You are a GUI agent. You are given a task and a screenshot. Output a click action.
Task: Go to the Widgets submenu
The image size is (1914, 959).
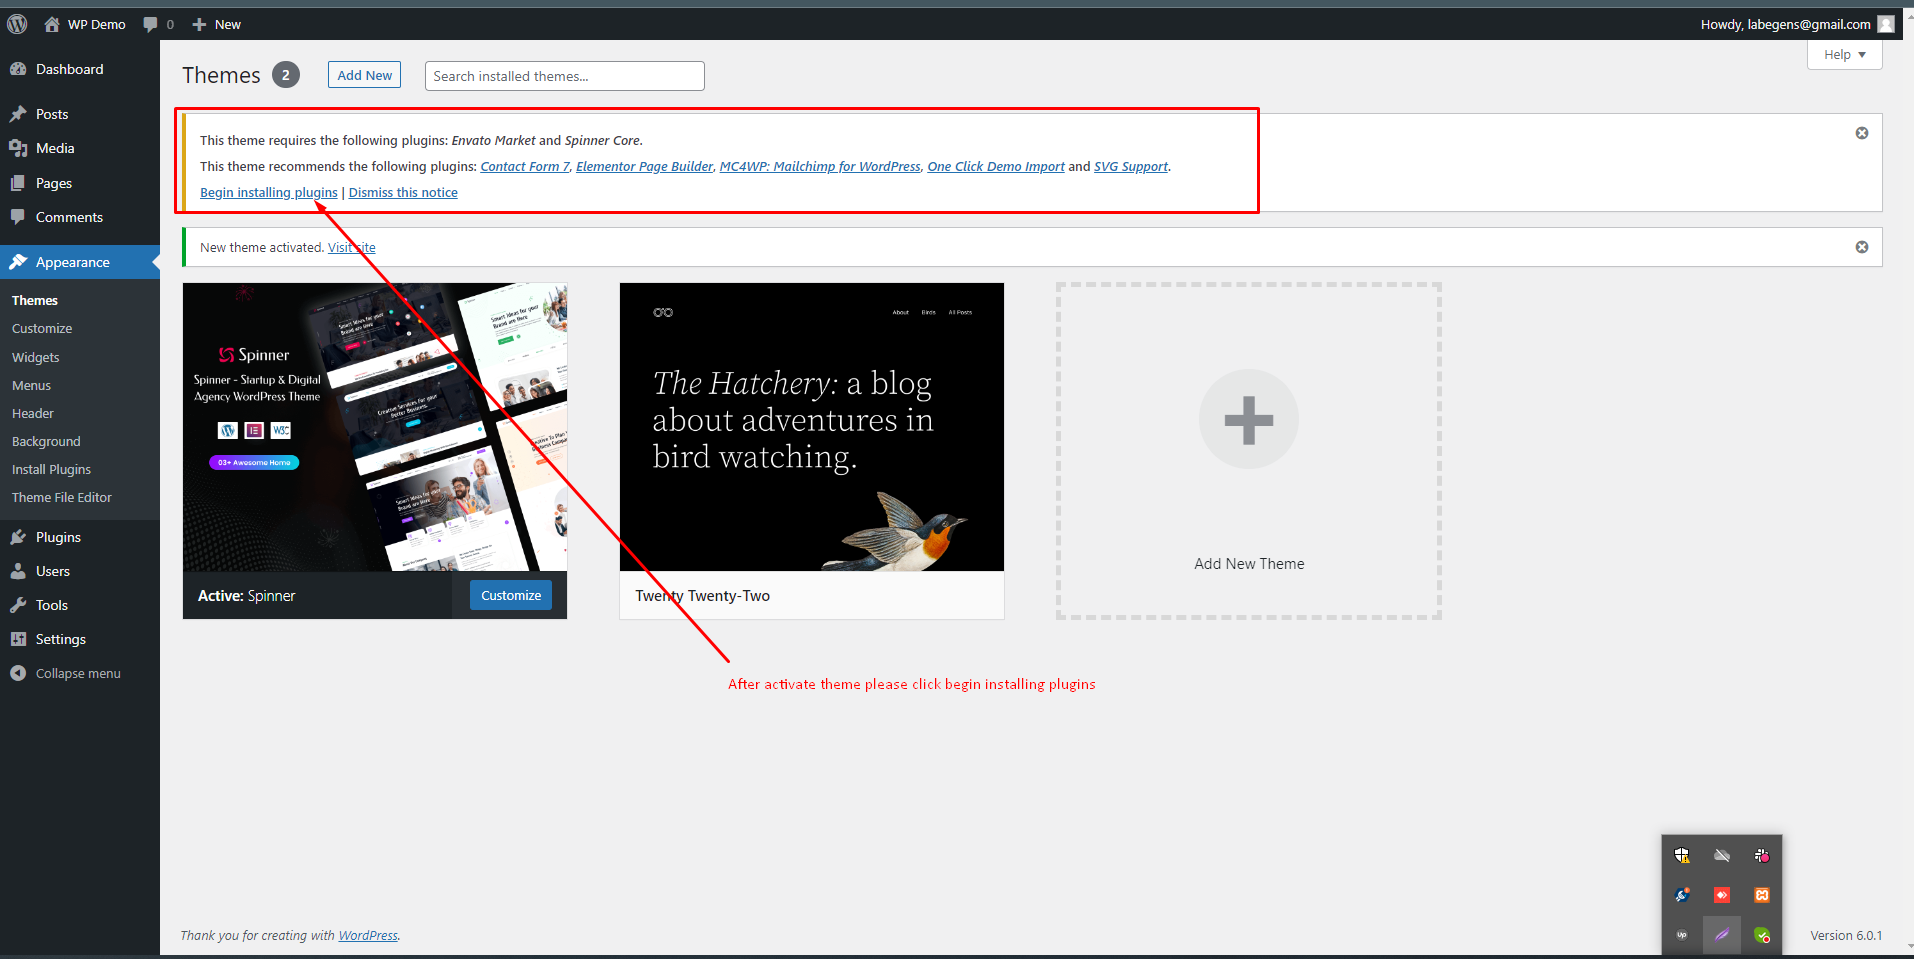coord(36,357)
